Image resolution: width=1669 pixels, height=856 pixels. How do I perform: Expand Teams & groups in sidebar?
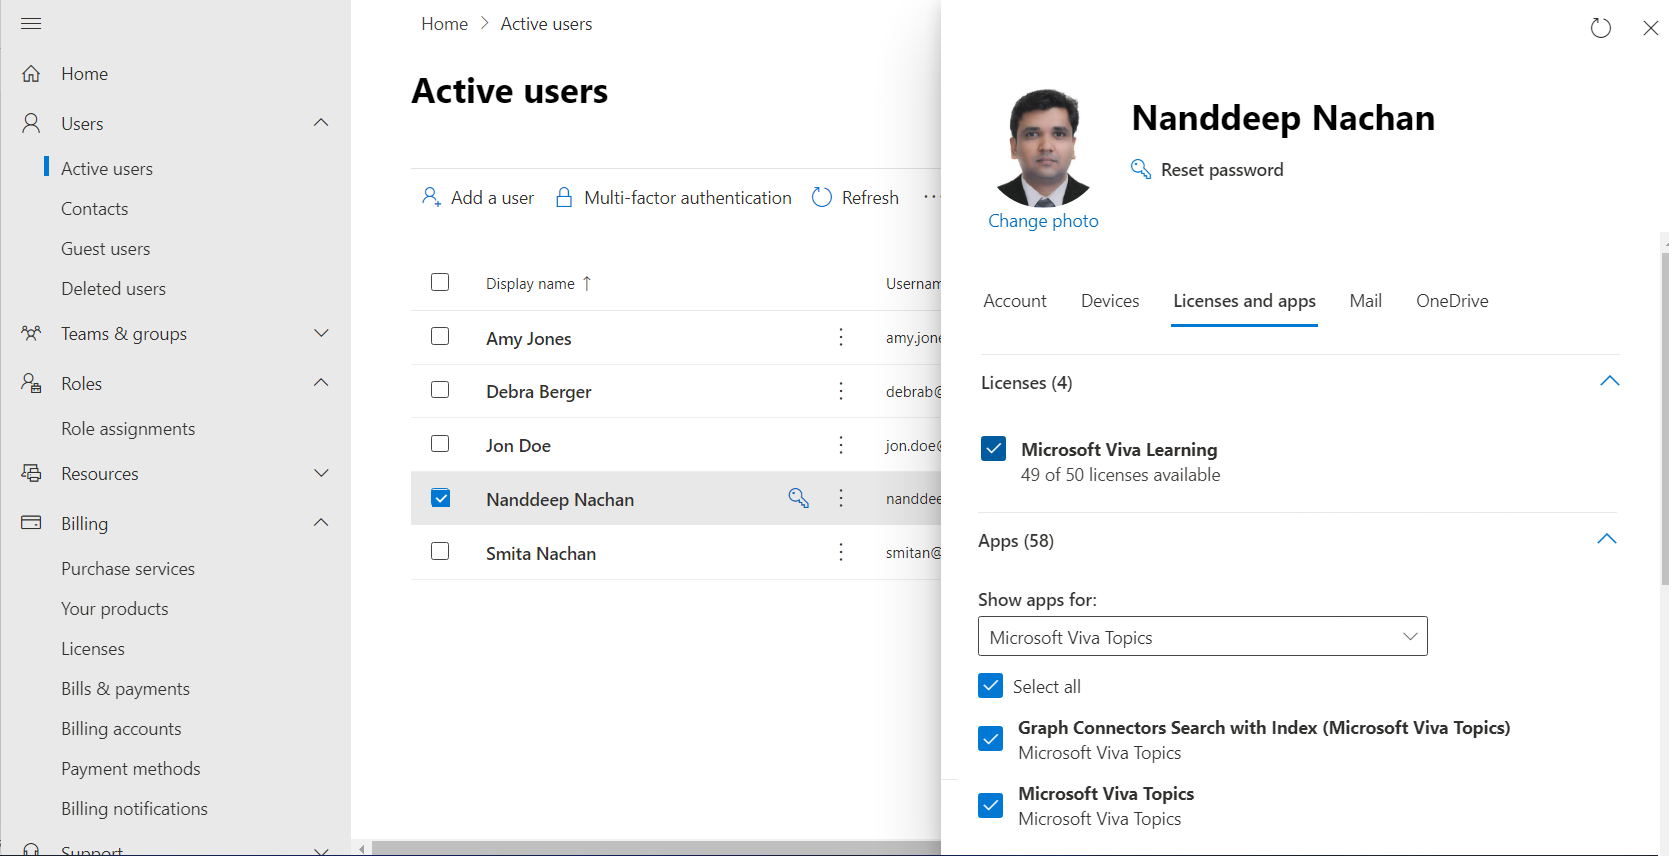pos(321,333)
